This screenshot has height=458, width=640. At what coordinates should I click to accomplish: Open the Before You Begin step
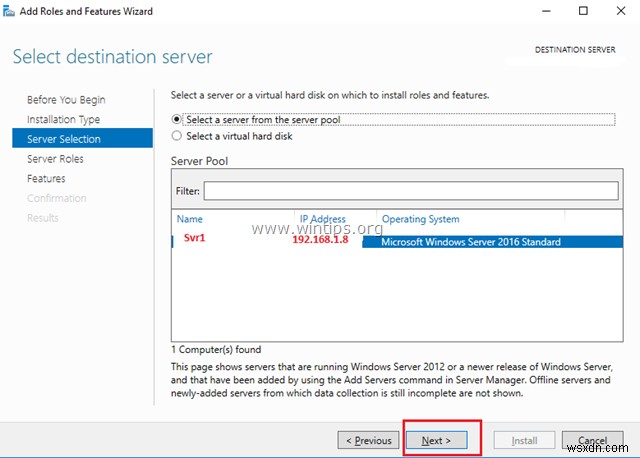pos(66,100)
